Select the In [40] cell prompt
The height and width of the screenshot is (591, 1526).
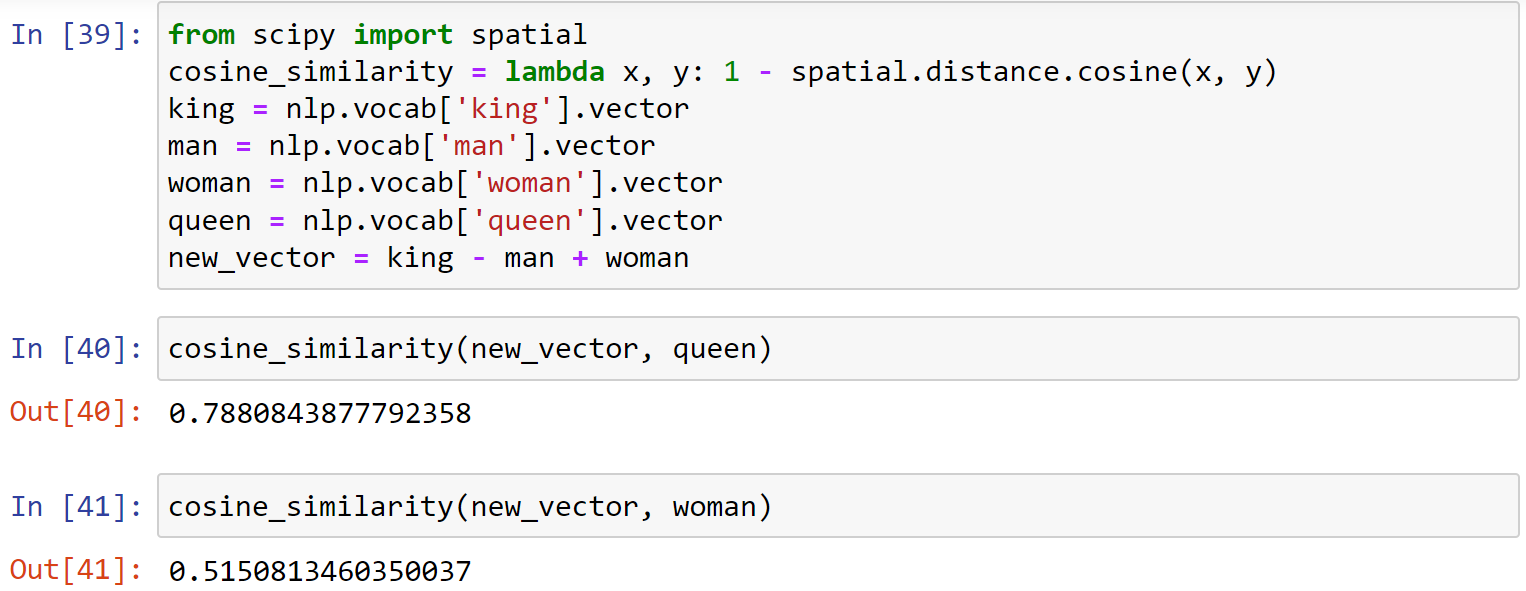click(x=76, y=349)
